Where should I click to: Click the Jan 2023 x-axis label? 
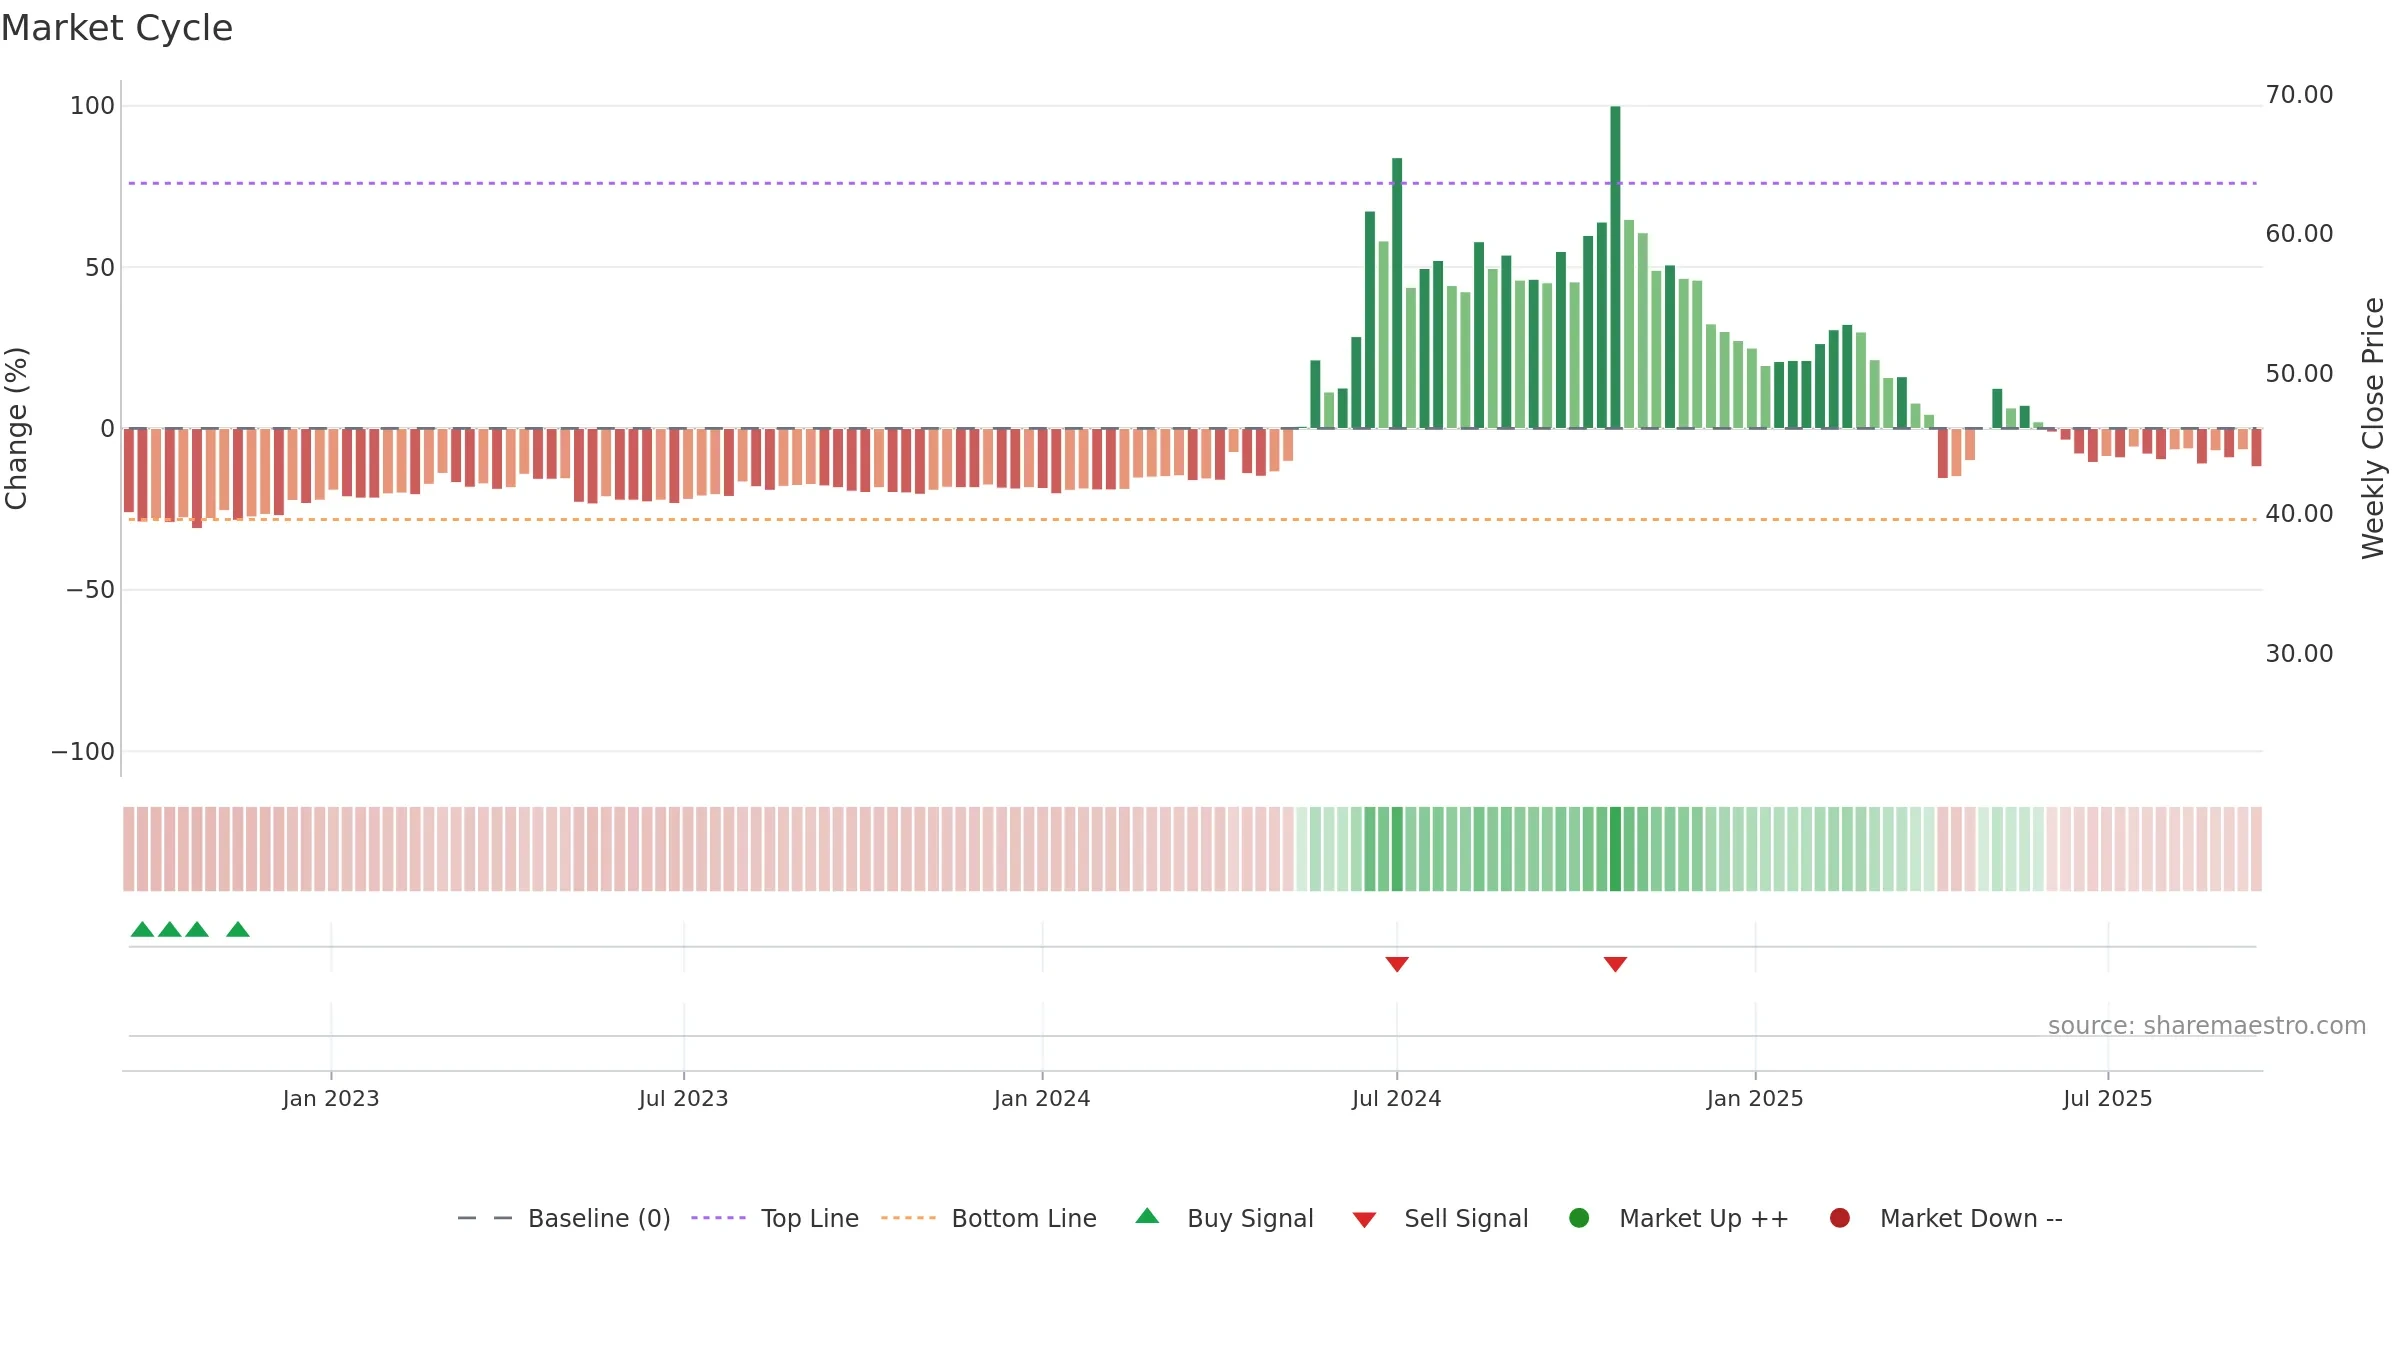coord(331,1099)
